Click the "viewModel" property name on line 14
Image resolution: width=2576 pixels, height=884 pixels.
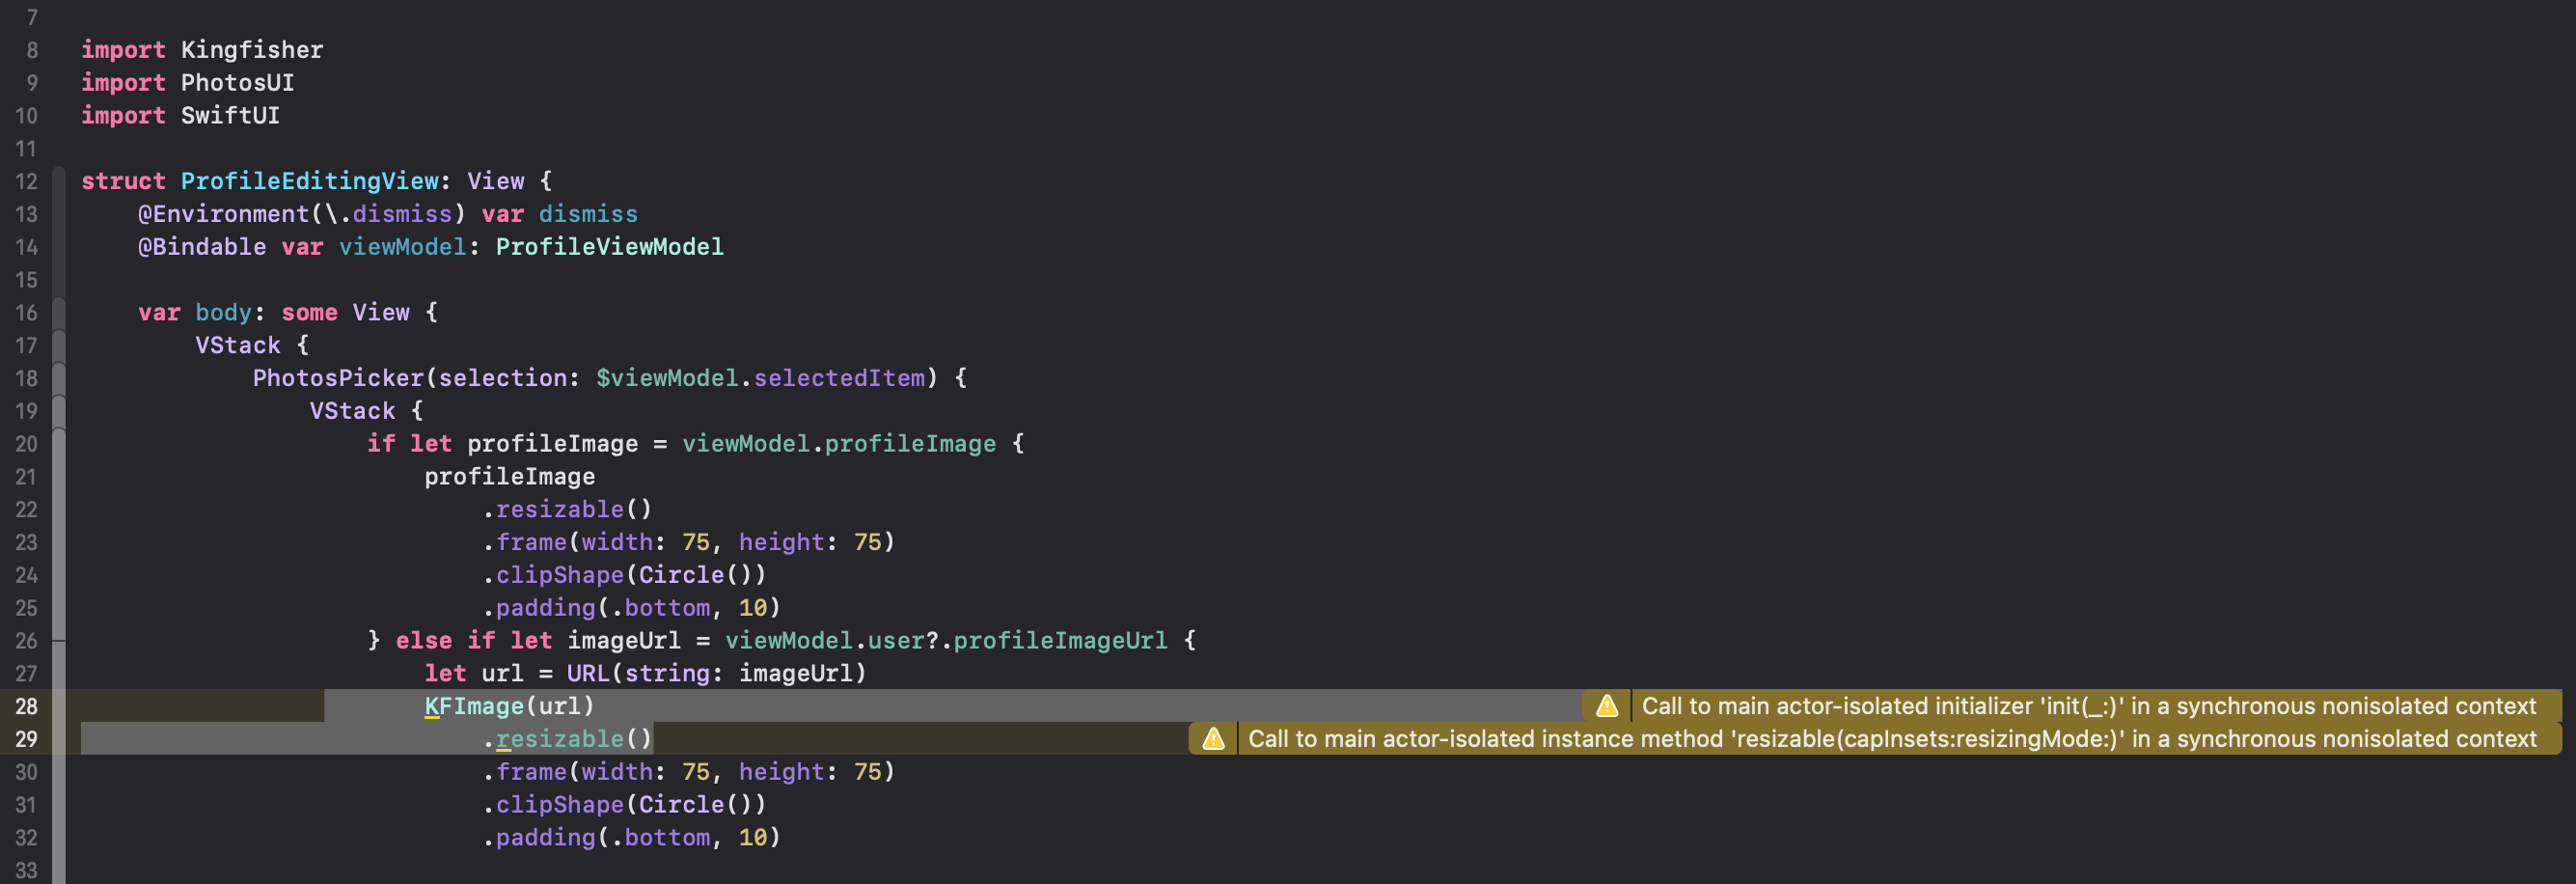pyautogui.click(x=402, y=247)
